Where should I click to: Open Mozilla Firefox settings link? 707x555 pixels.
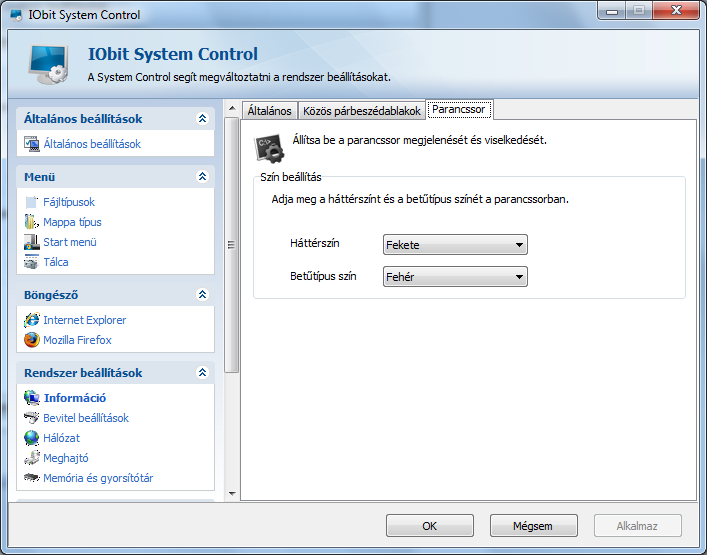pos(77,340)
